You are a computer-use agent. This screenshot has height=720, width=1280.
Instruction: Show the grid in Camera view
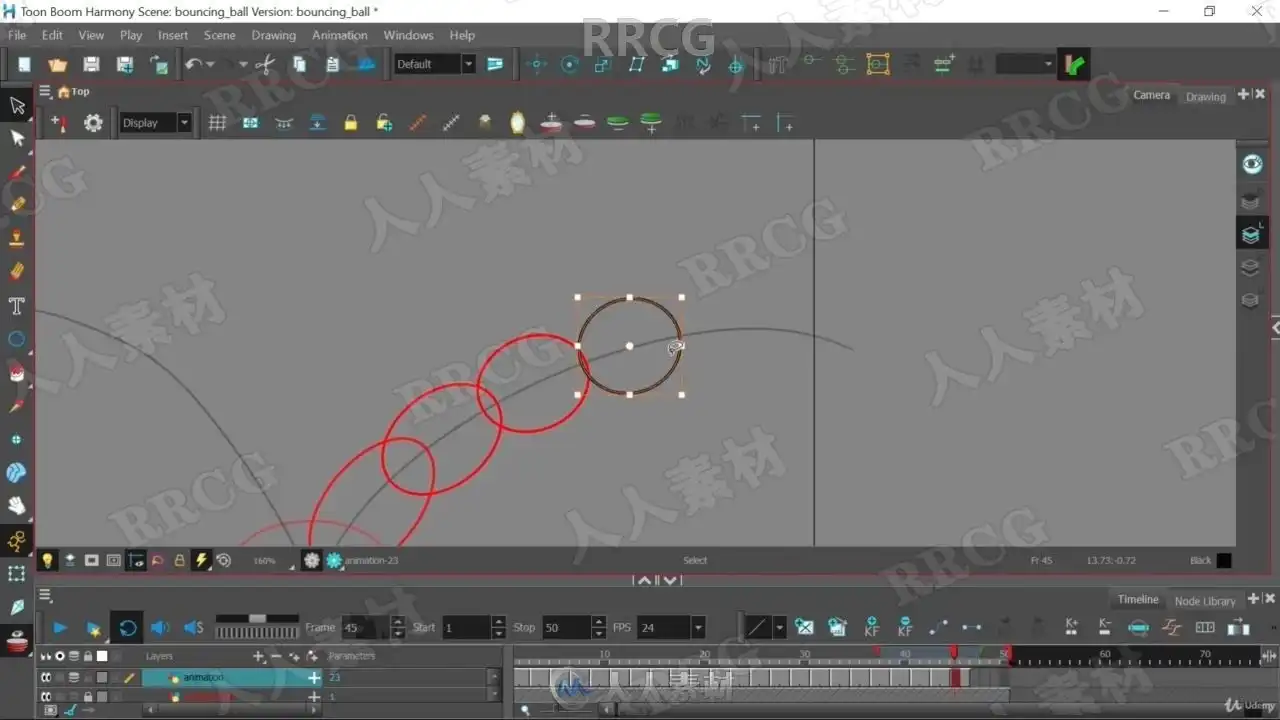(217, 123)
